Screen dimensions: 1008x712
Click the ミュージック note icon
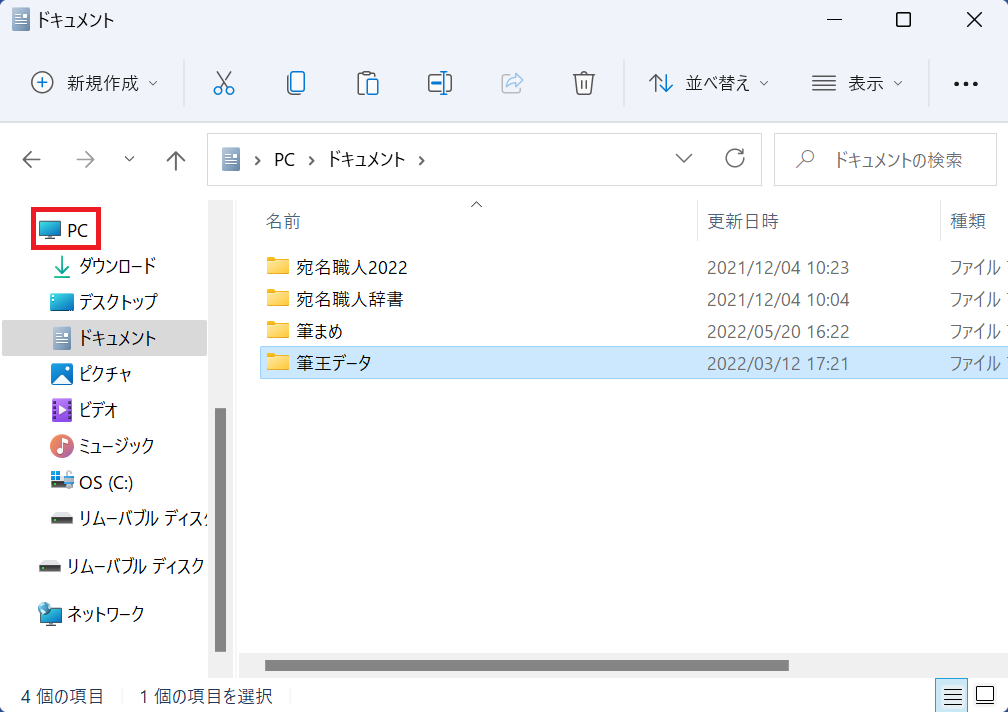[61, 446]
